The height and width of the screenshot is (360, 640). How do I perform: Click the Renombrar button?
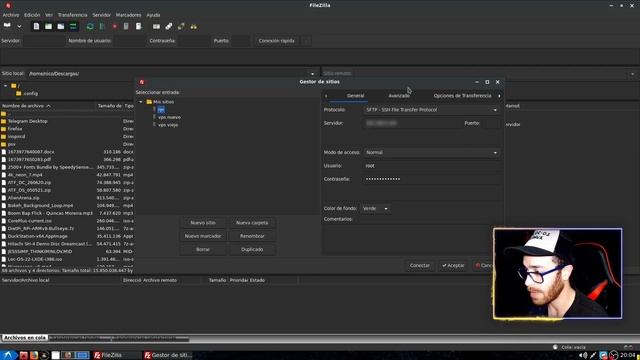[252, 236]
